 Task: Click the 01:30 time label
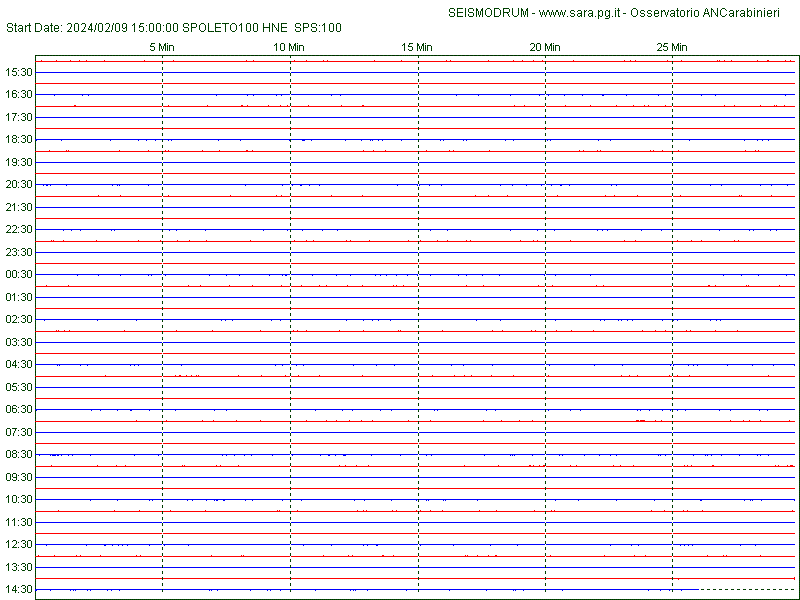pyautogui.click(x=19, y=297)
